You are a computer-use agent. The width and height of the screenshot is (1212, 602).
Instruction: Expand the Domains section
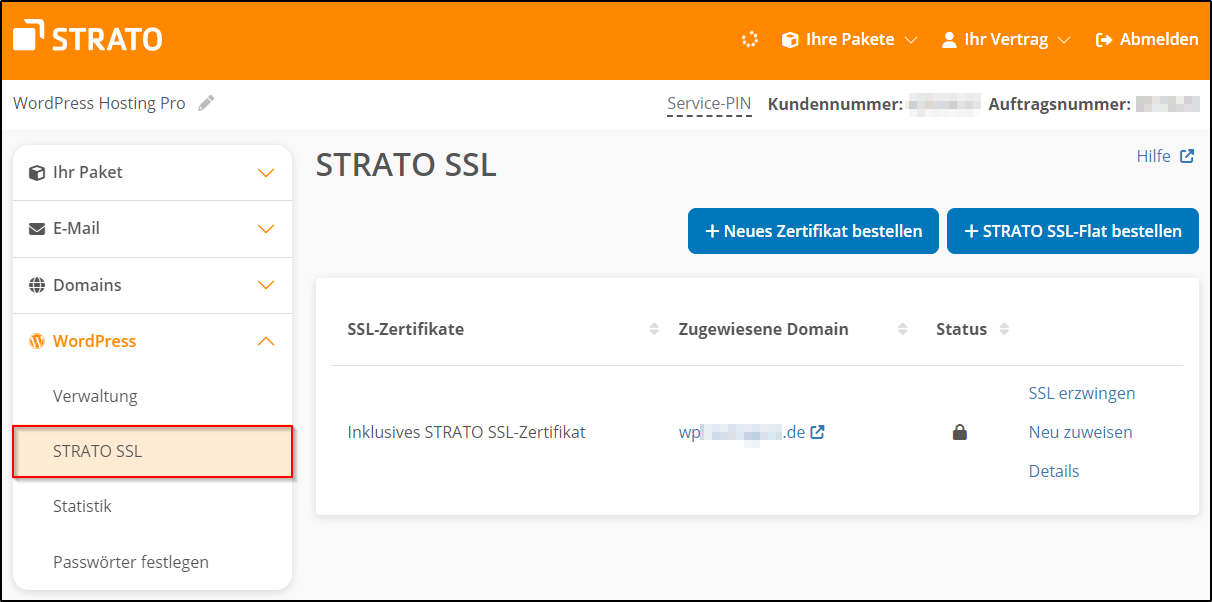(x=265, y=285)
